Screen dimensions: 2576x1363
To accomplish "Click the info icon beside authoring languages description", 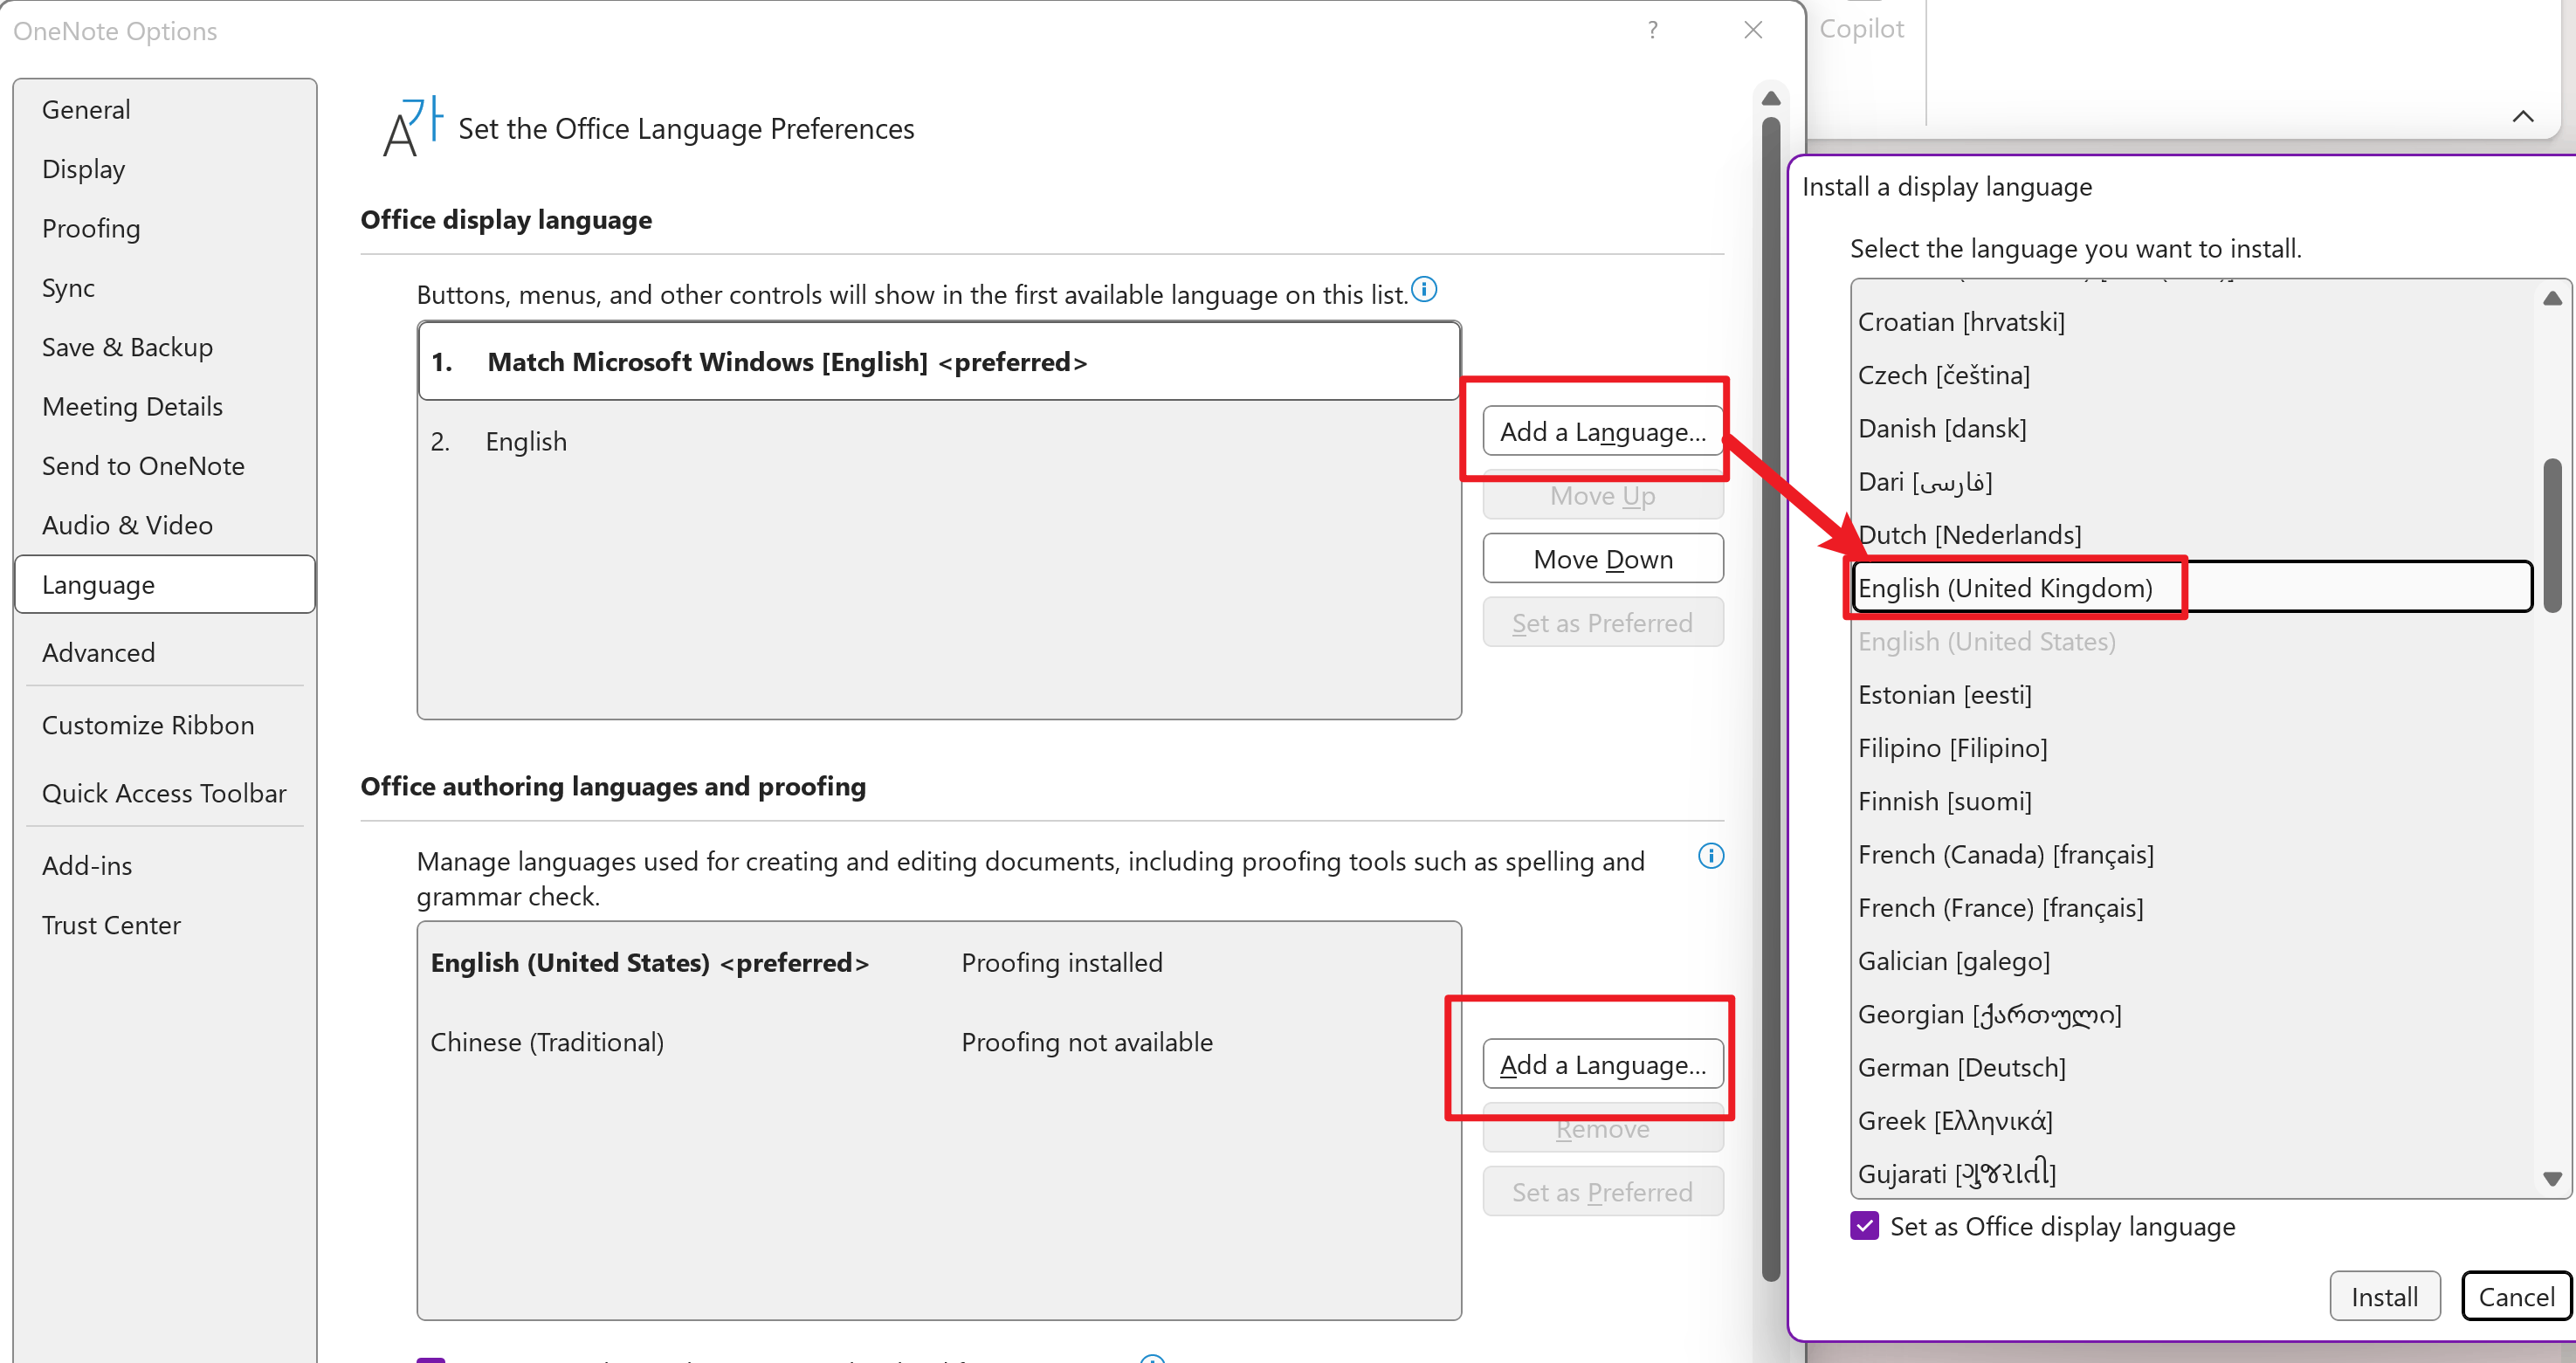I will coord(1711,856).
